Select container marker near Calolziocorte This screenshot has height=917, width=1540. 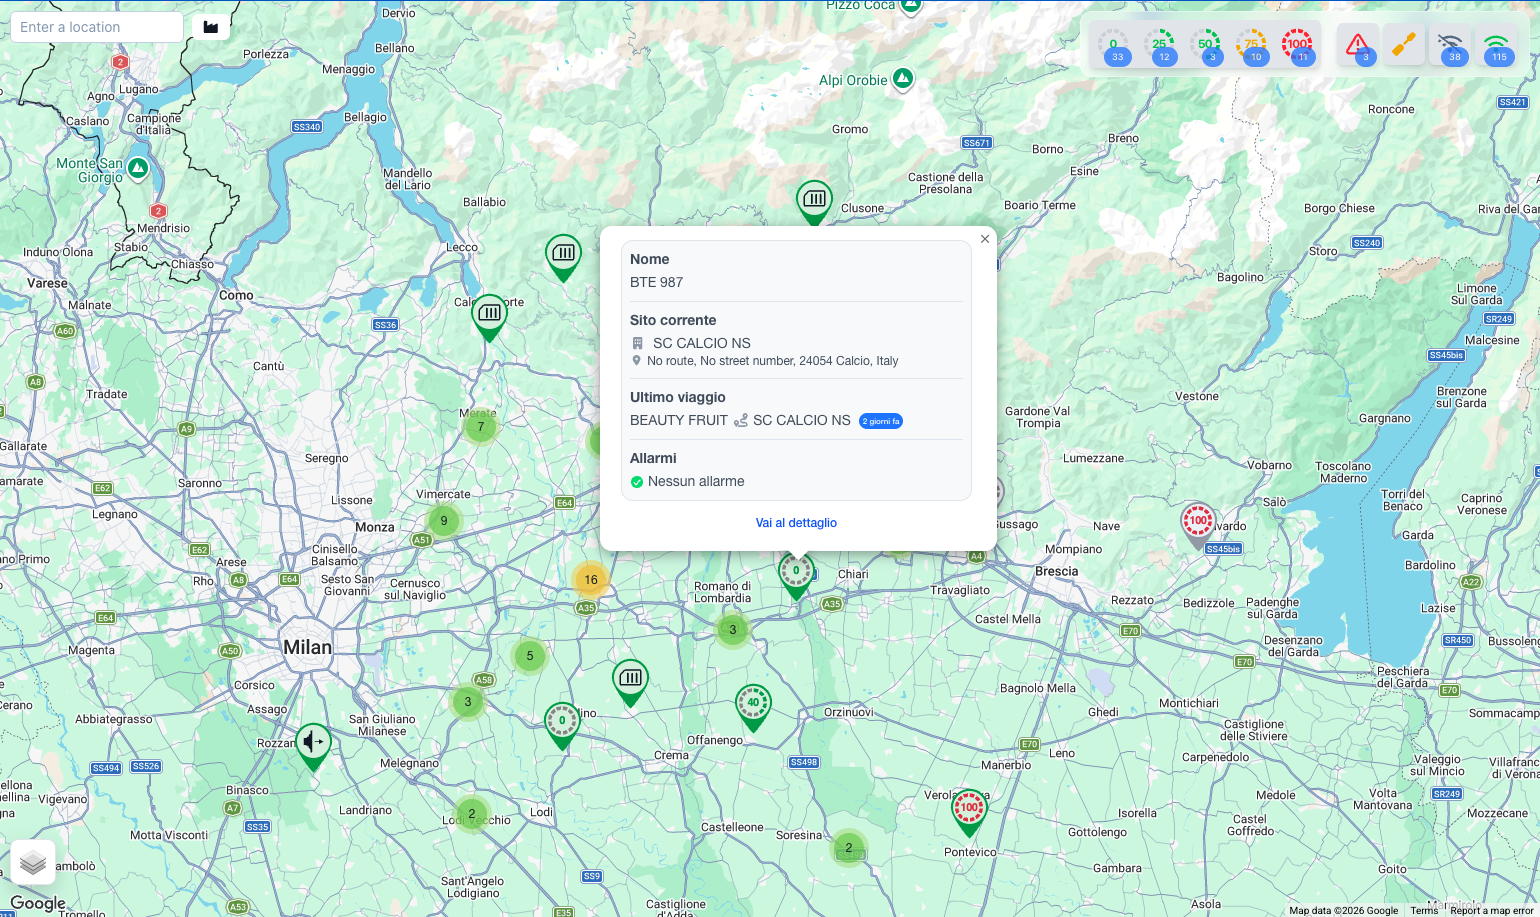[x=489, y=317]
